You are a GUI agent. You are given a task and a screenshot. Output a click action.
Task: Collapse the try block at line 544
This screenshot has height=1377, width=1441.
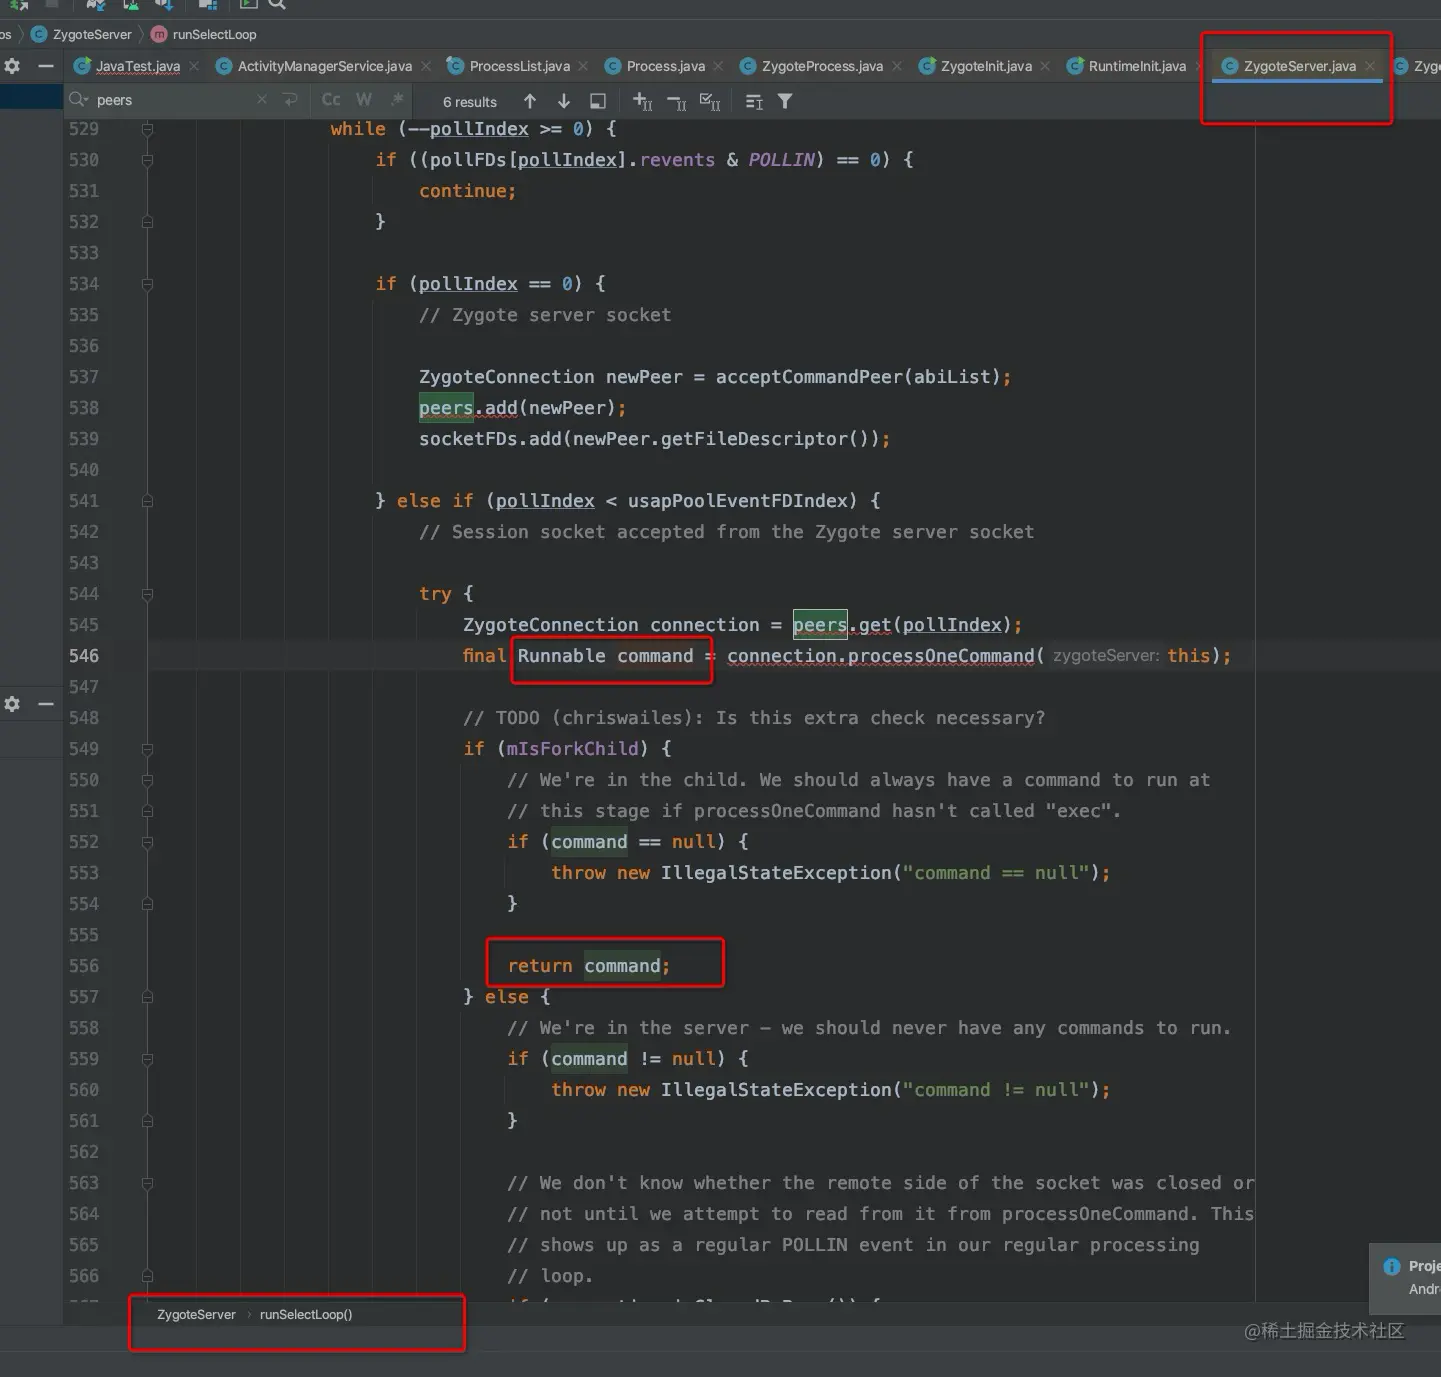pyautogui.click(x=147, y=594)
